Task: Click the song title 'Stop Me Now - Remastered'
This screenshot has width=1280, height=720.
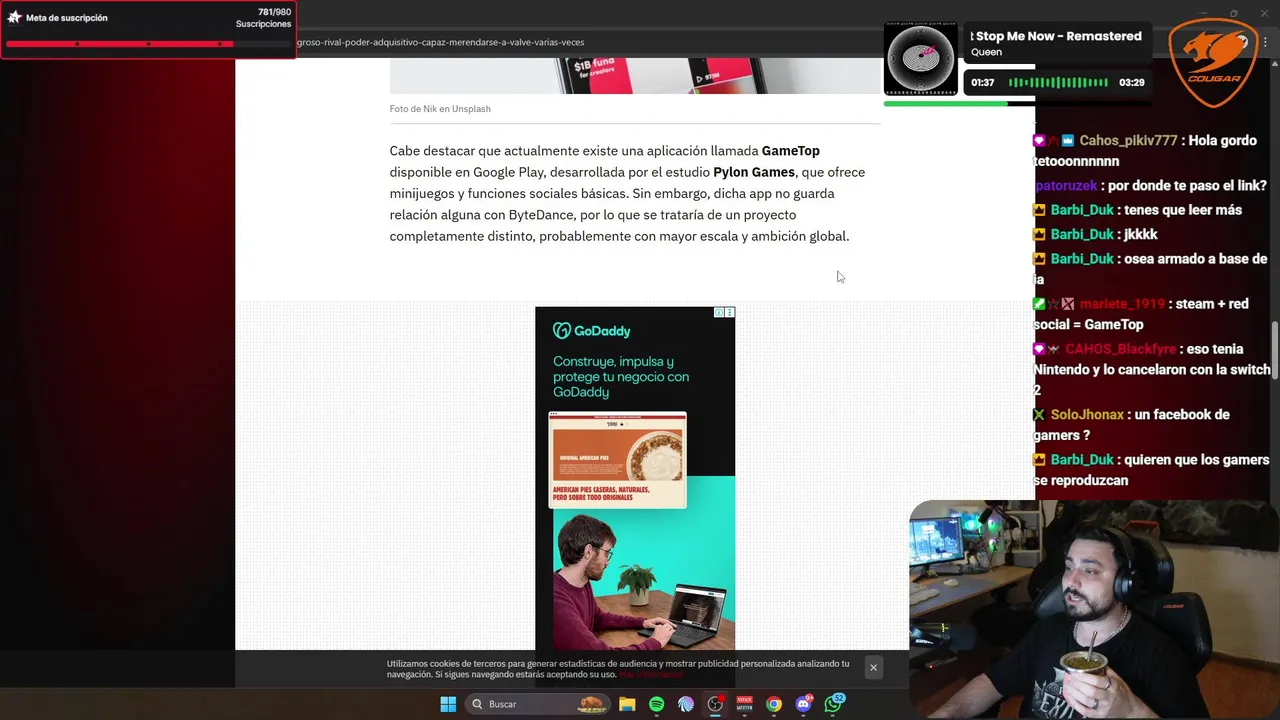Action: pos(1056,36)
